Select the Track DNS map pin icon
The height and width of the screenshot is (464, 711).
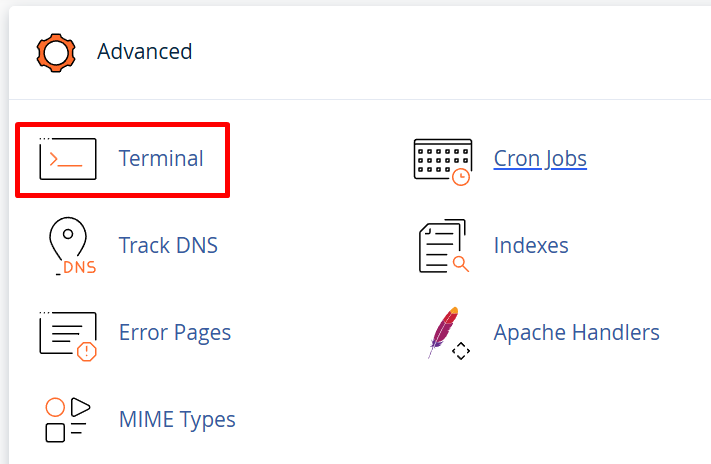(x=72, y=246)
